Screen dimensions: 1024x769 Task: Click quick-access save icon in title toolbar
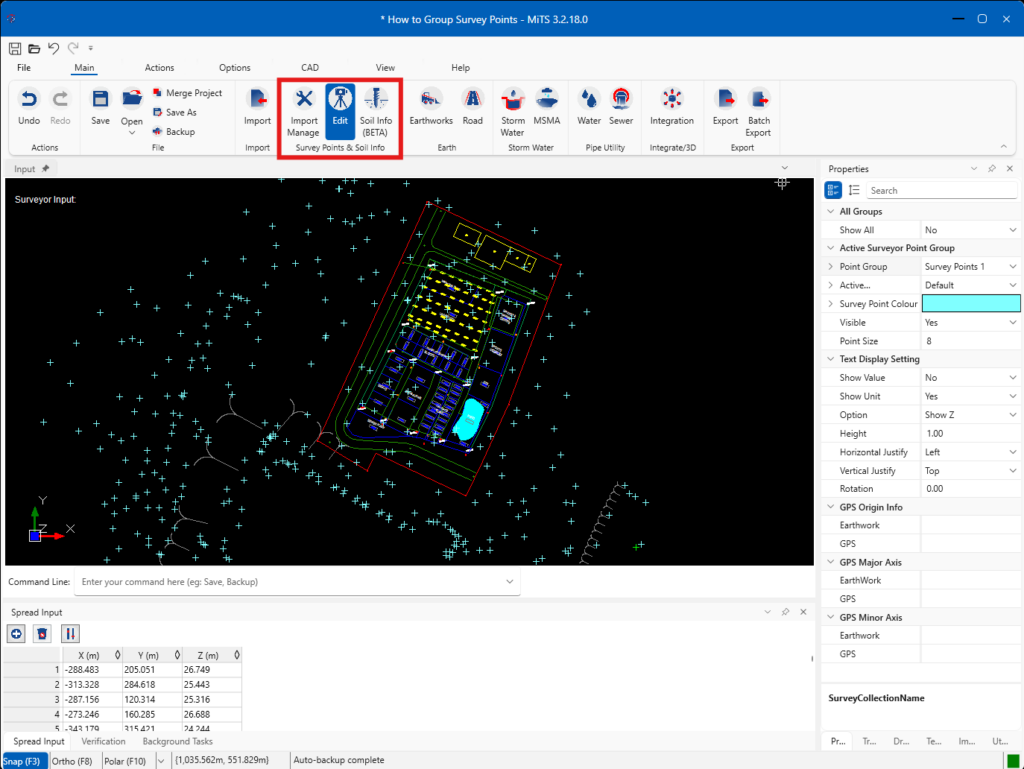coord(14,48)
